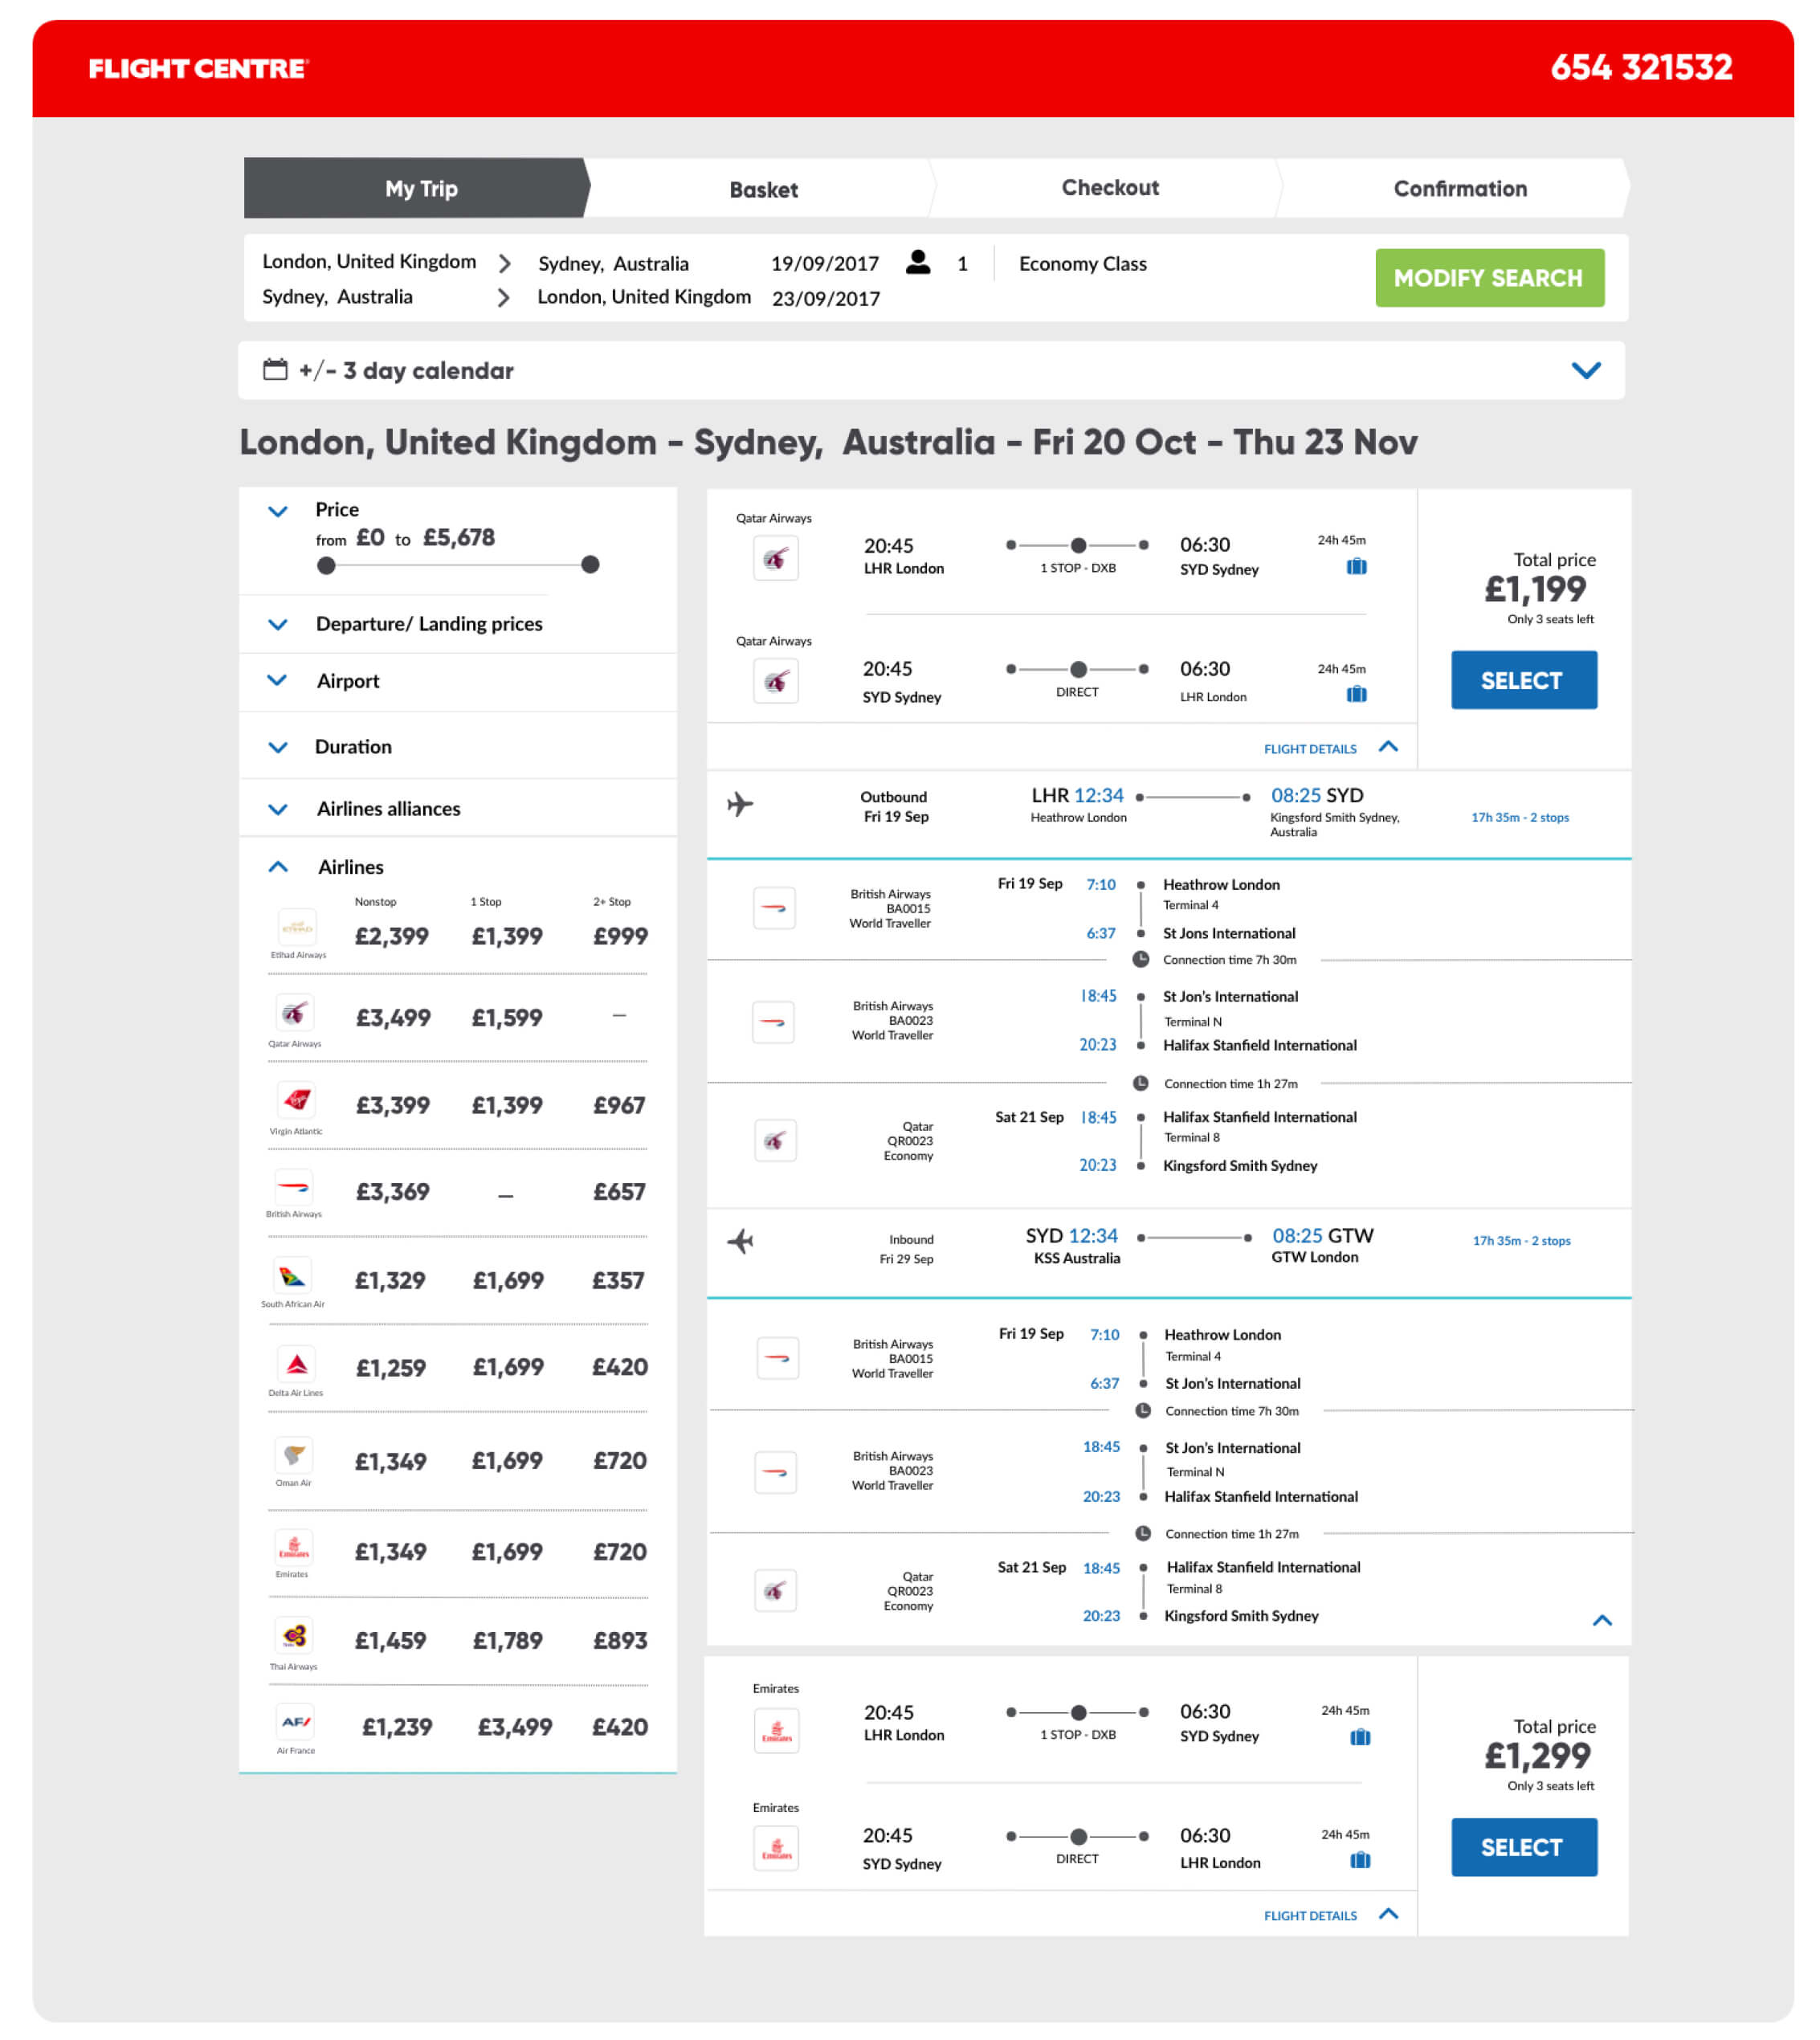
Task: Click the Modify Search button
Action: click(1489, 277)
